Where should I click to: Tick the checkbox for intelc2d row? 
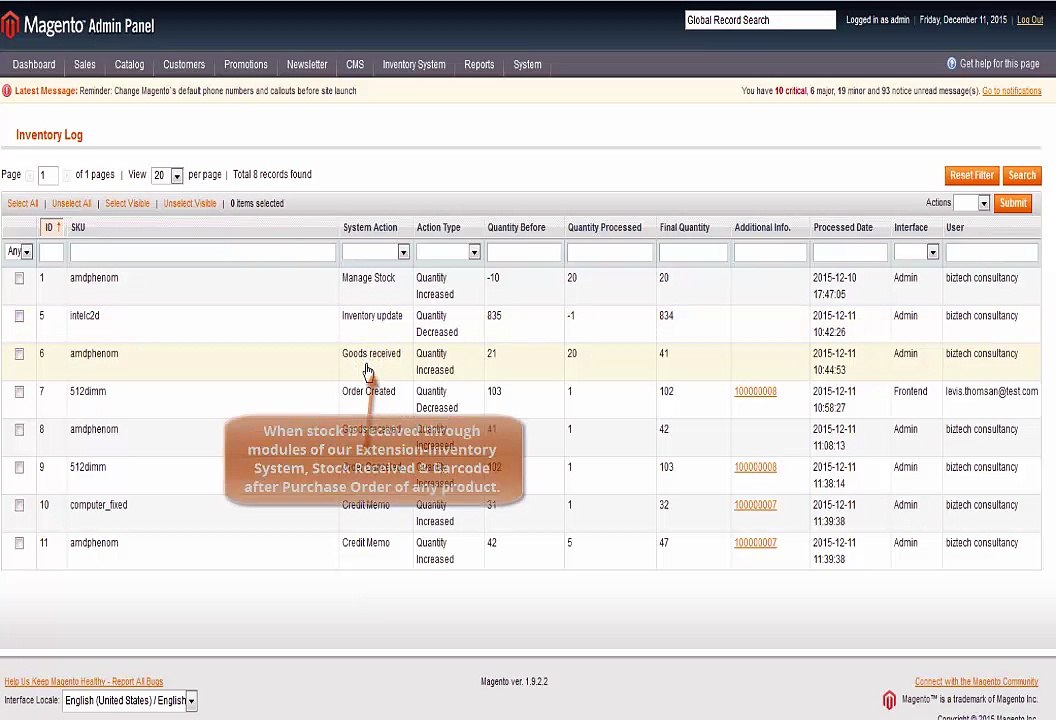coord(20,315)
